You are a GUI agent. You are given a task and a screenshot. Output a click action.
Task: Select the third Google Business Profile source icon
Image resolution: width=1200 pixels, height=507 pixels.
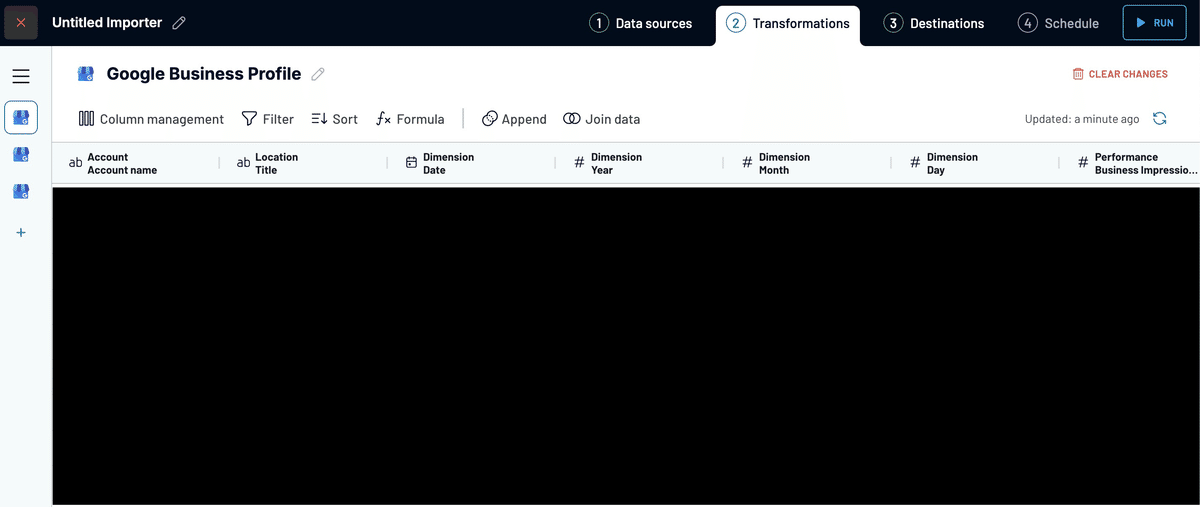[x=21, y=191]
